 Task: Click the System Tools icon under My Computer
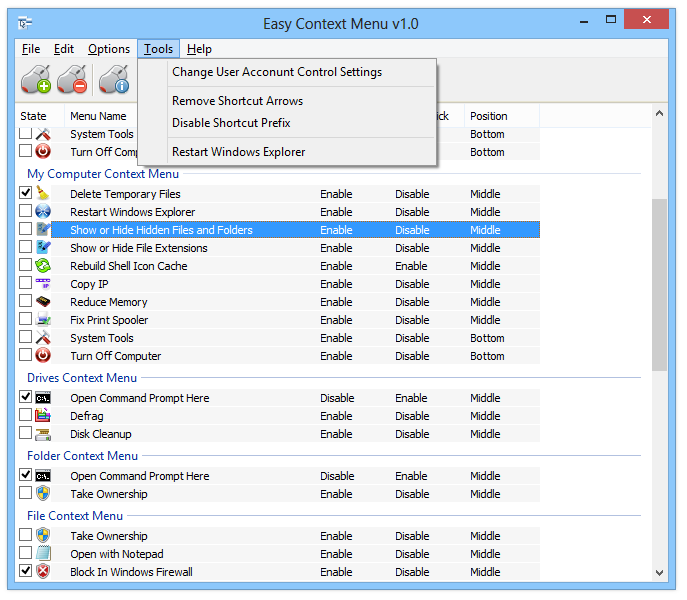[x=43, y=337]
